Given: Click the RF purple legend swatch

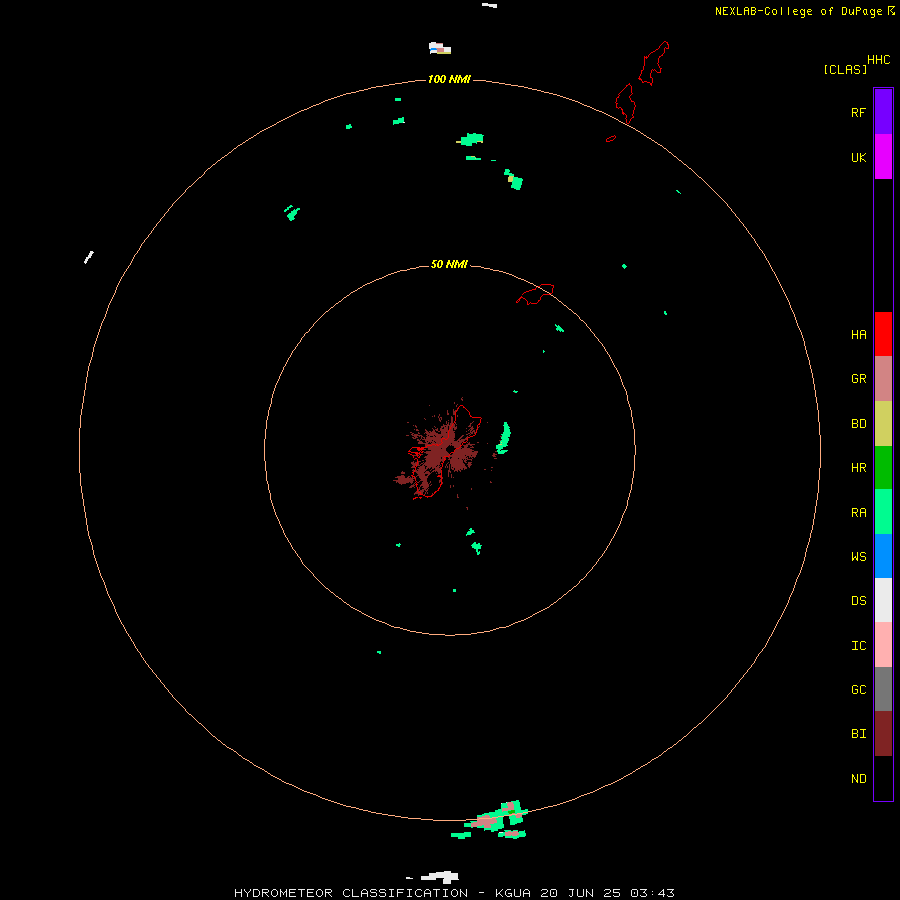Looking at the screenshot, I should tap(883, 112).
